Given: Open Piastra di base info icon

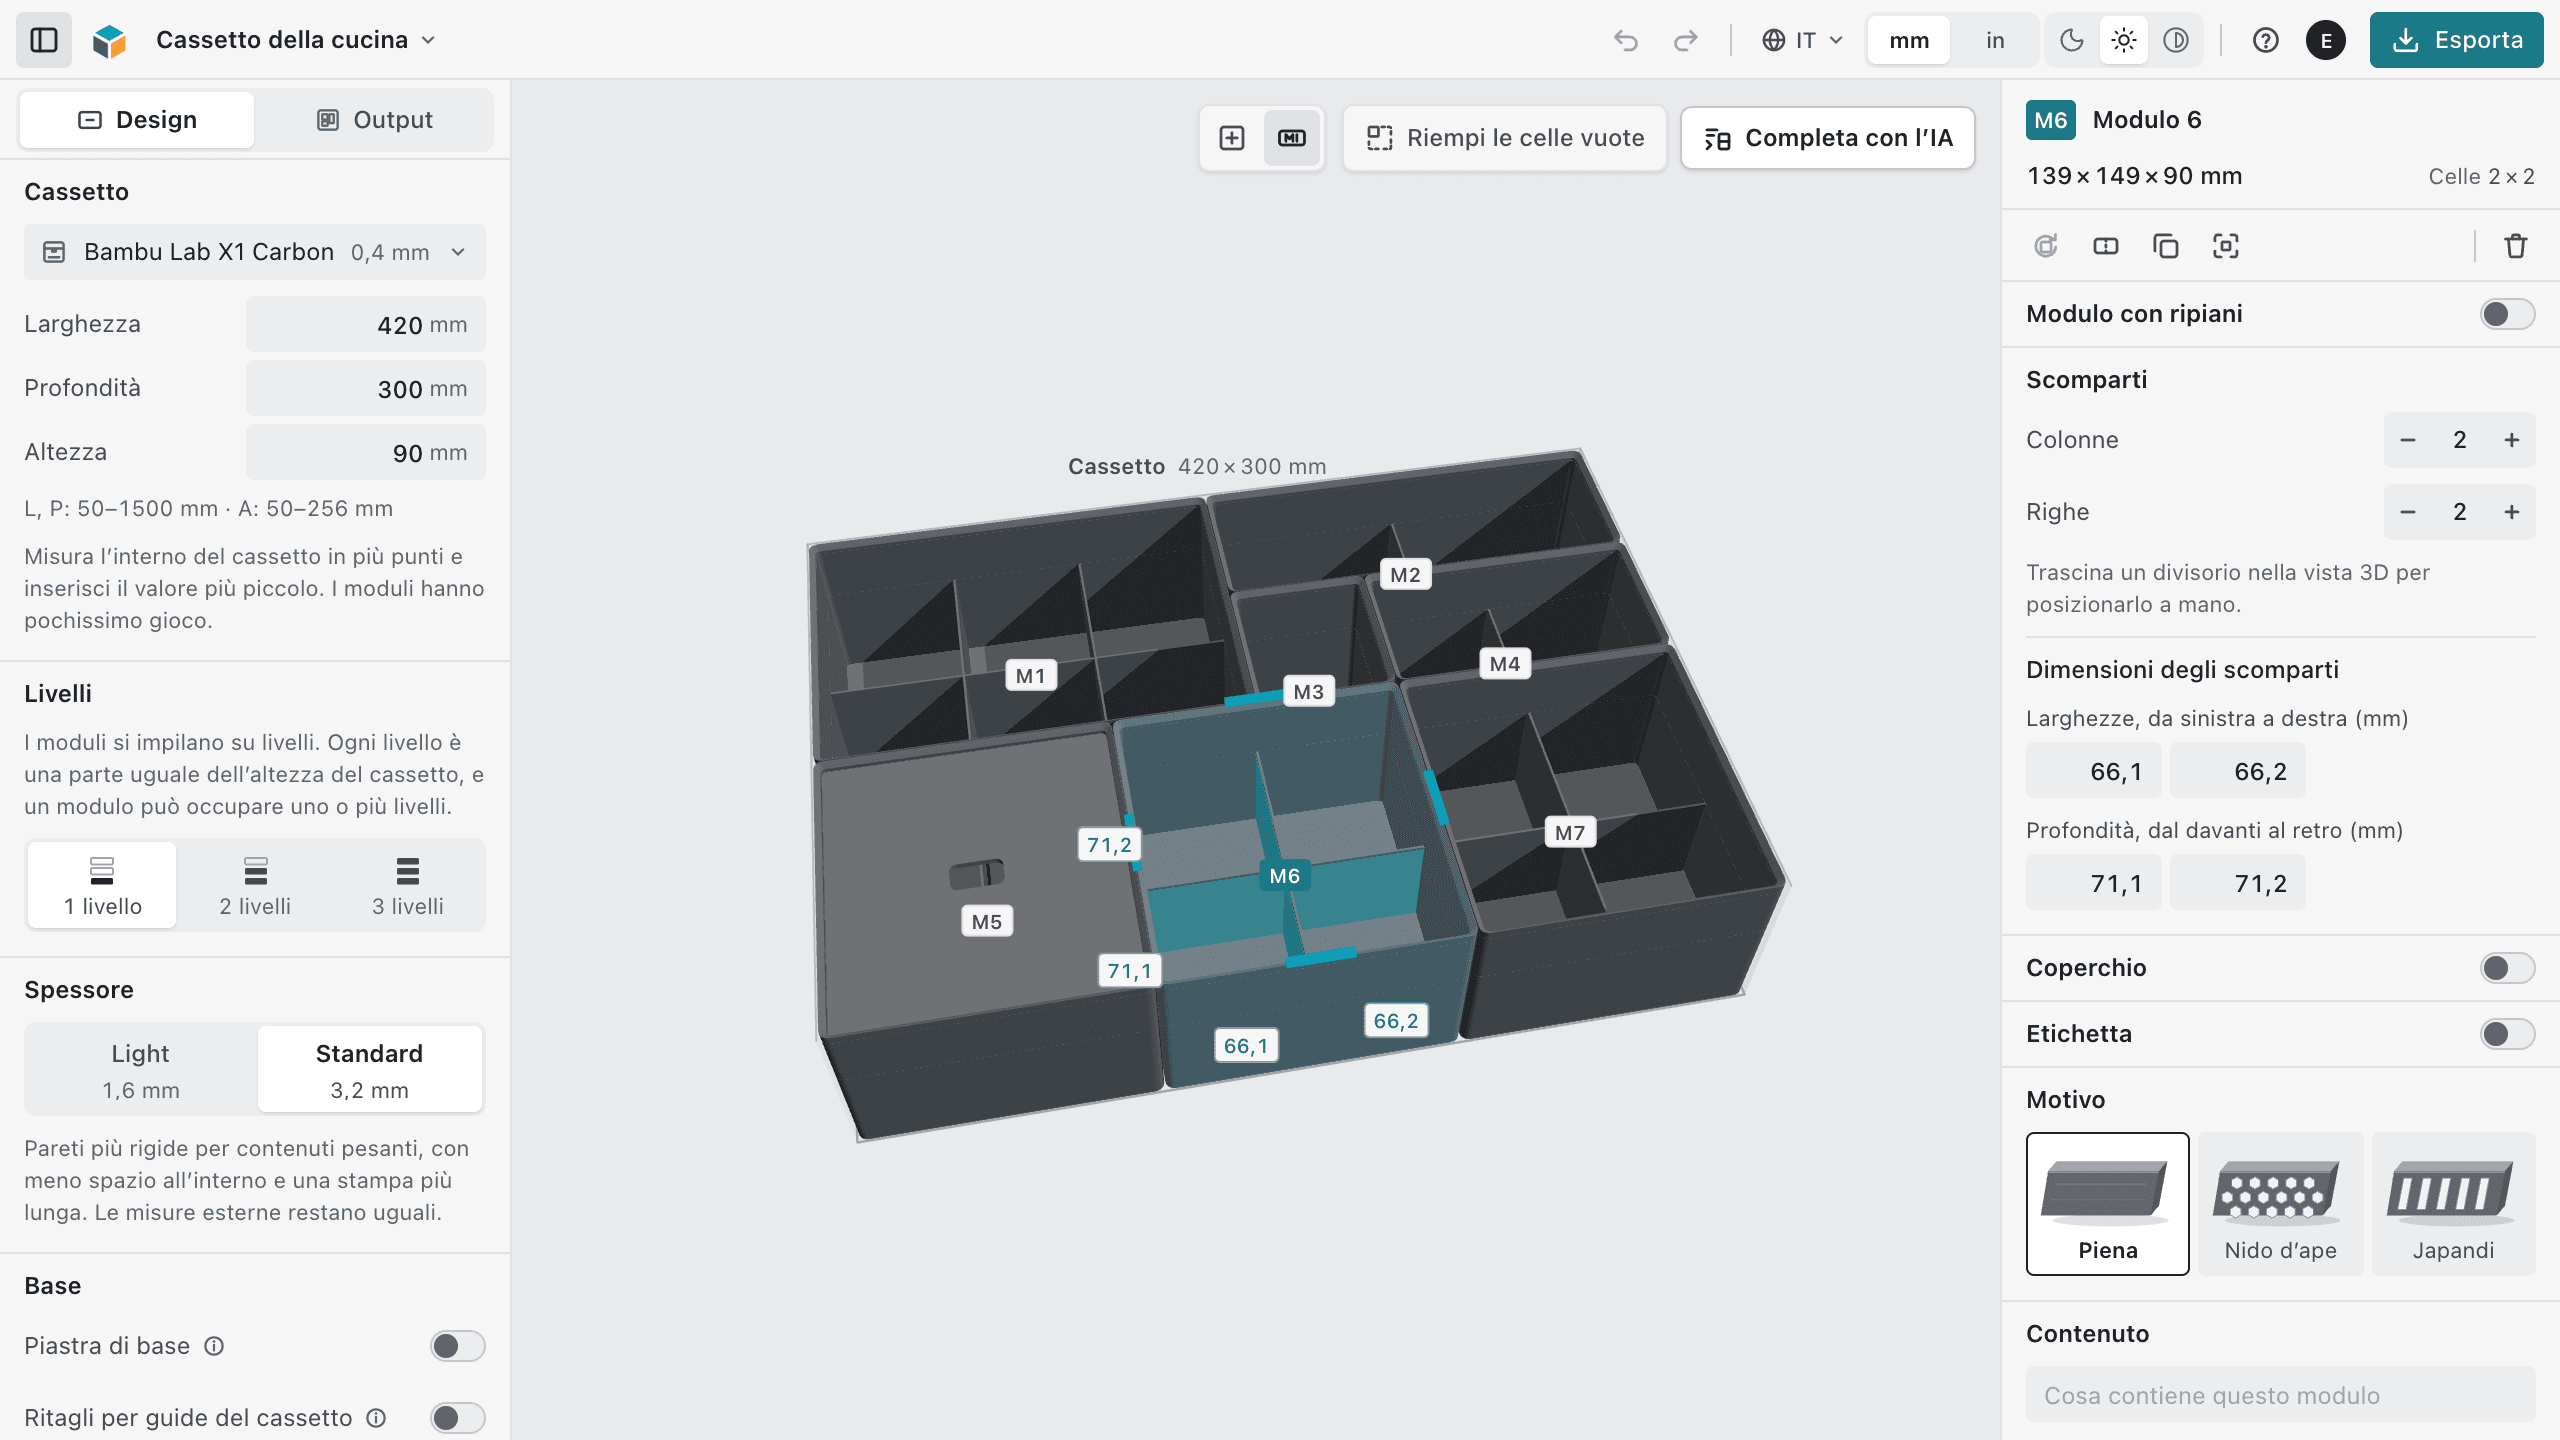Looking at the screenshot, I should [x=214, y=1346].
